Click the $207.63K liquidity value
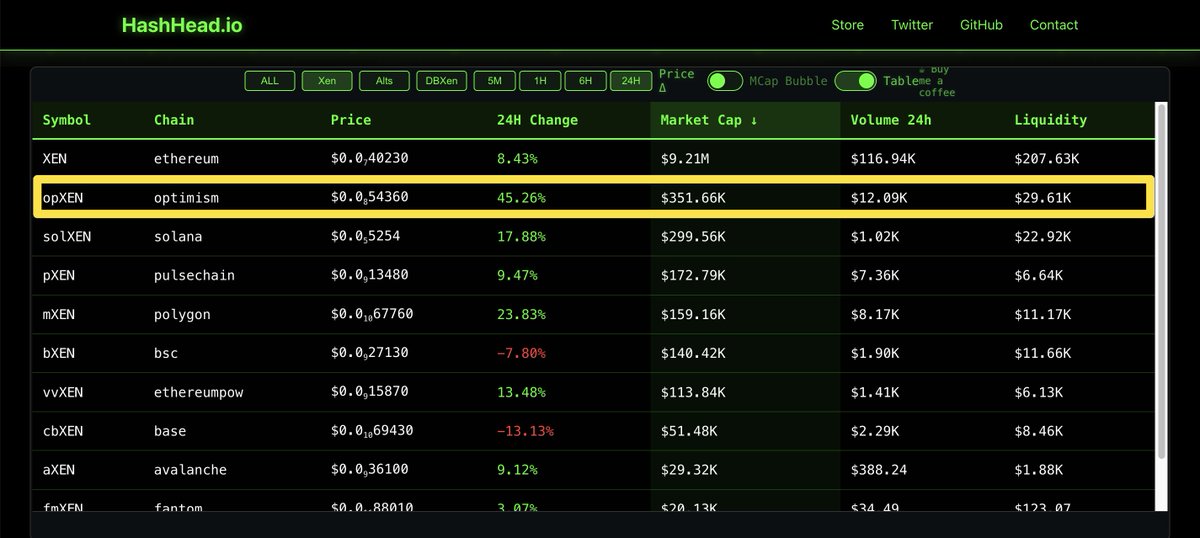The width and height of the screenshot is (1200, 538). click(x=1047, y=159)
